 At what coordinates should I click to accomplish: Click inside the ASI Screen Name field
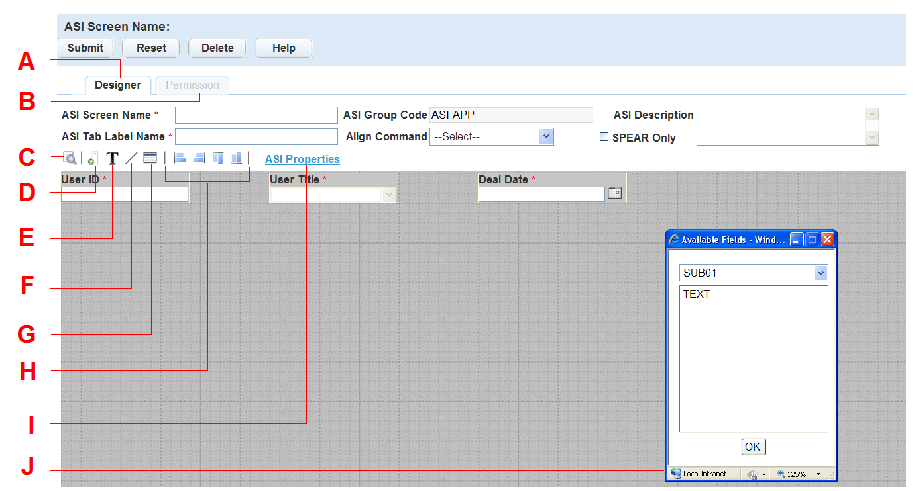click(x=256, y=115)
